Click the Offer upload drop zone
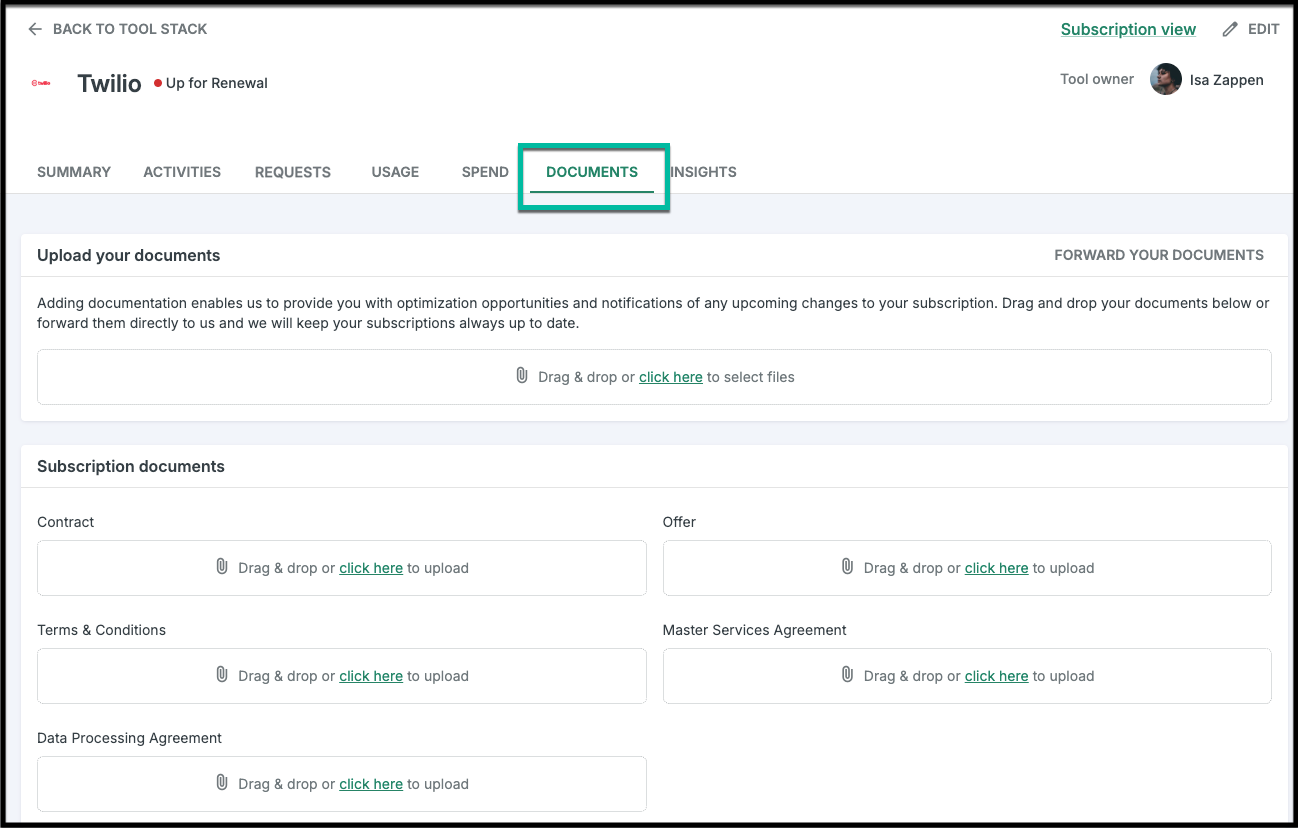The image size is (1298, 828). (x=967, y=568)
